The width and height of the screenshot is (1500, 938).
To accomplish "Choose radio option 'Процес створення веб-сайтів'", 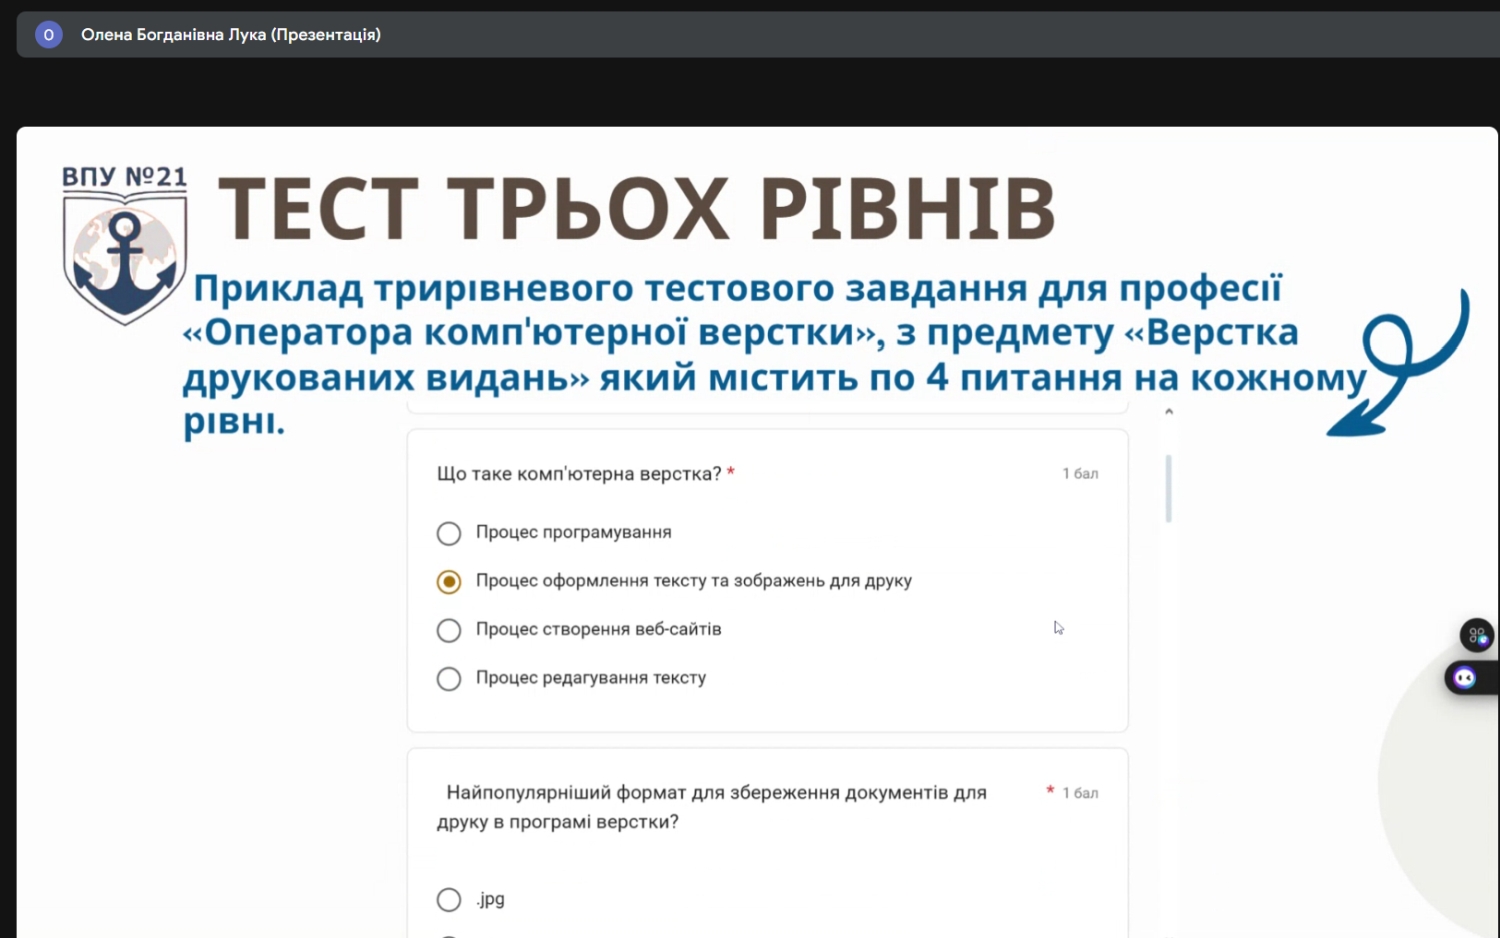I will tap(449, 630).
